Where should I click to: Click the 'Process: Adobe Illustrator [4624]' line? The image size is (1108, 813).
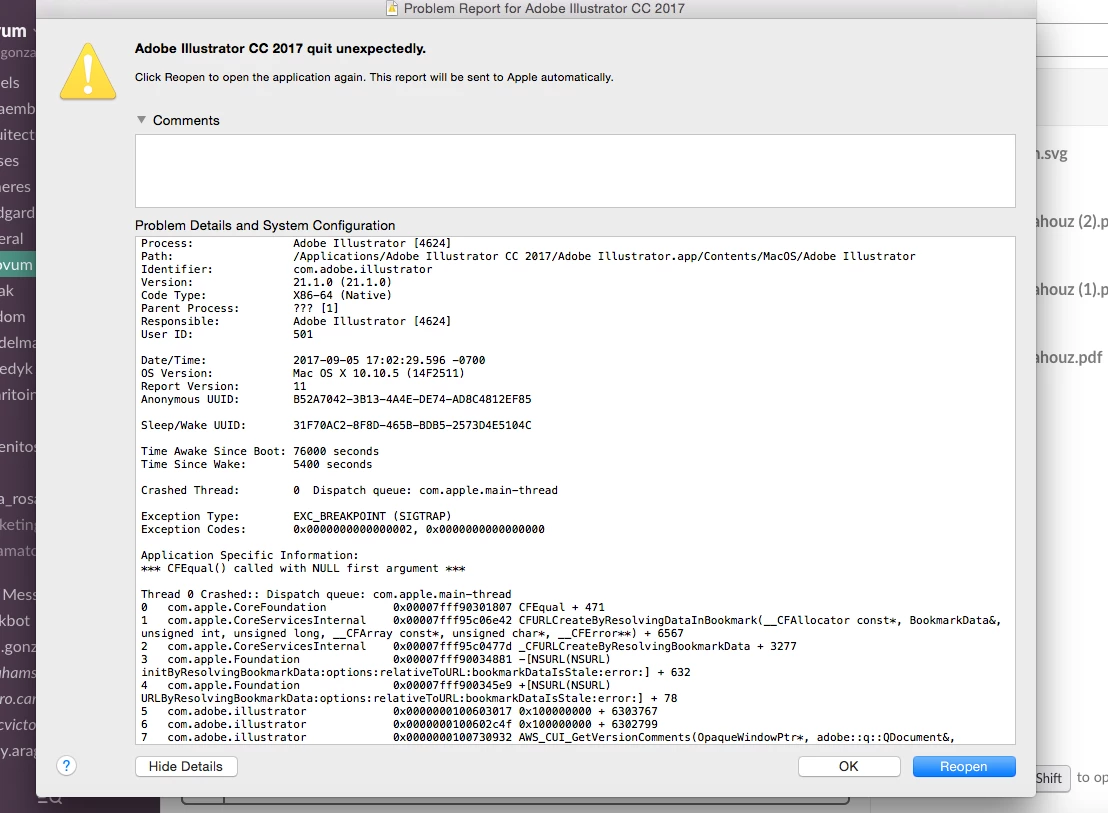[295, 243]
